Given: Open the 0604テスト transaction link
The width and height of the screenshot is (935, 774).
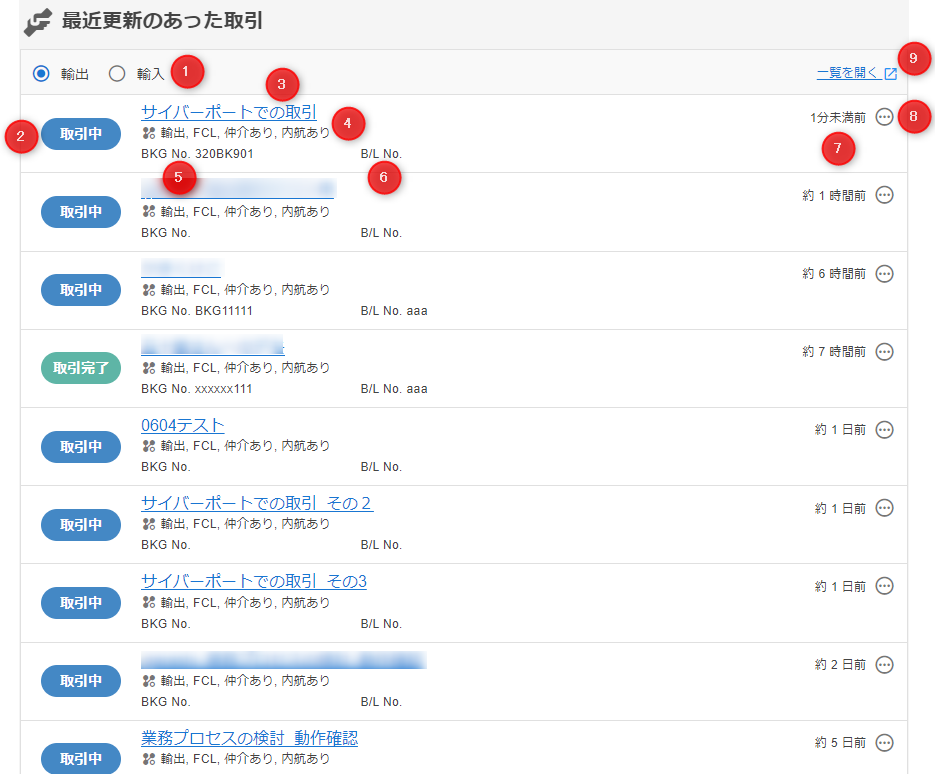Looking at the screenshot, I should [182, 425].
